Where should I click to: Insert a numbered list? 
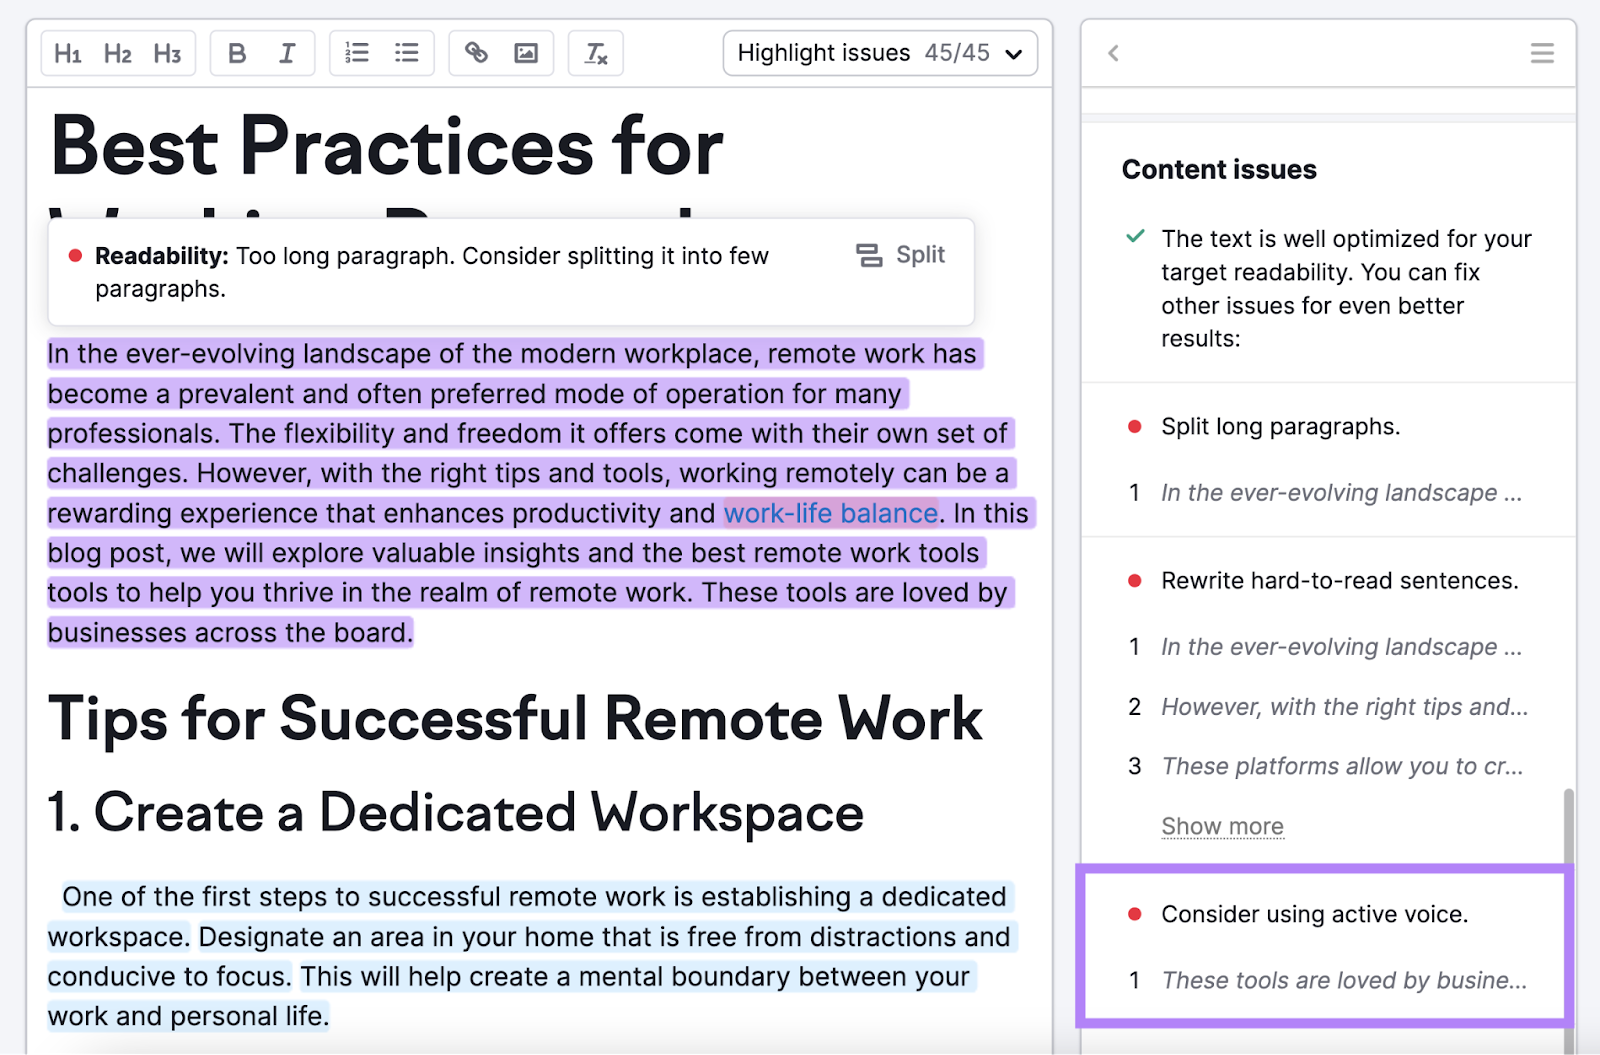pos(356,53)
